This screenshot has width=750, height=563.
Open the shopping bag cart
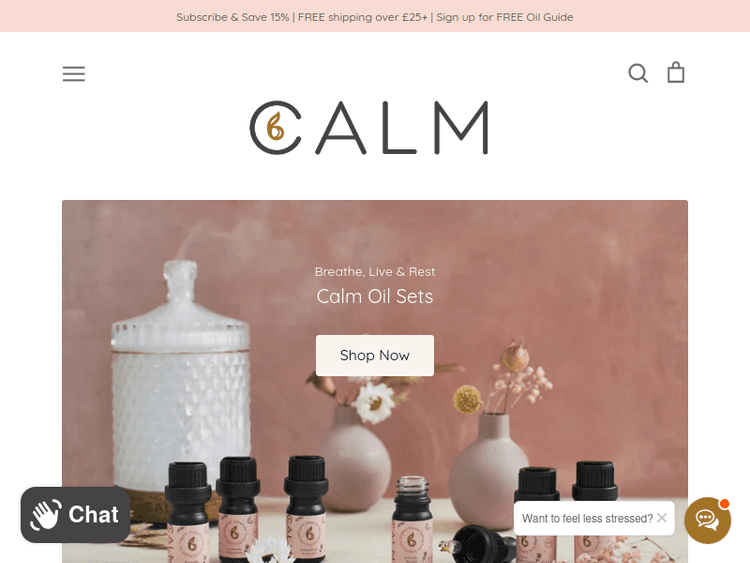[675, 72]
